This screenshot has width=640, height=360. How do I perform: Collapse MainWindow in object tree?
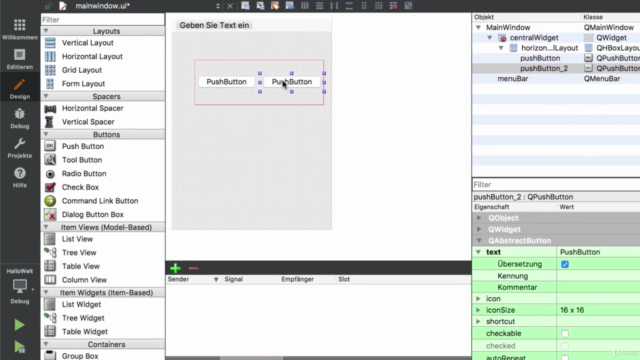pos(478,27)
